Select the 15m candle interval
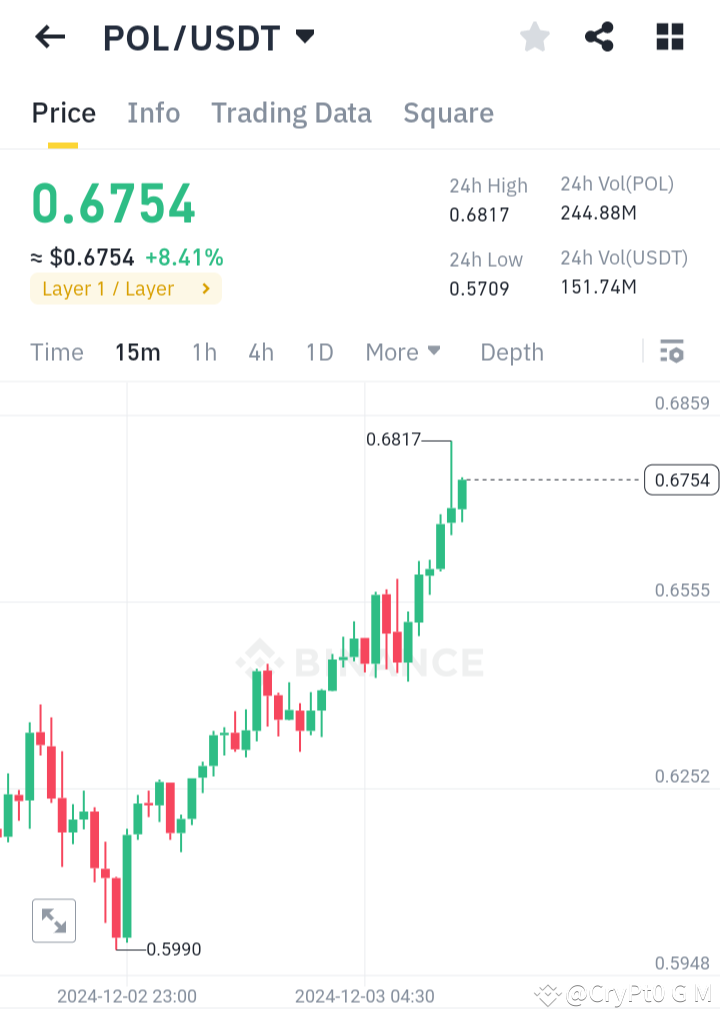Screen dimensions: 720x1016 click(x=138, y=352)
